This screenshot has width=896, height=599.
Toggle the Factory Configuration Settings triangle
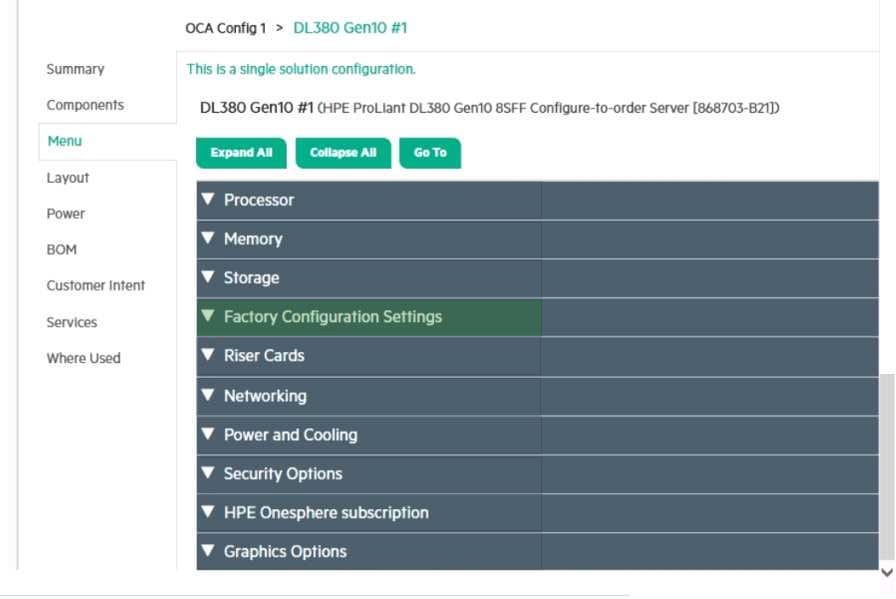tap(208, 317)
